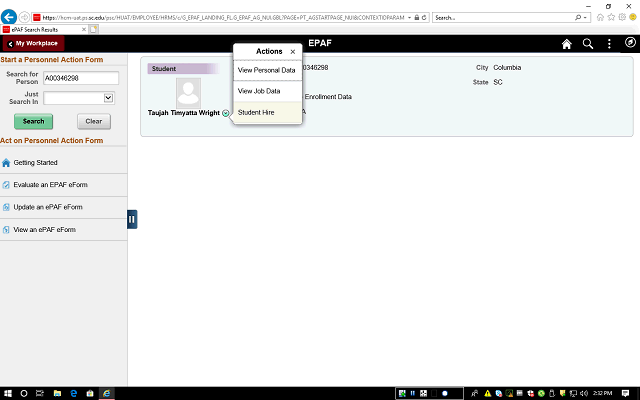Image resolution: width=640 pixels, height=400 pixels.
Task: Click the yellow warning tray icon
Action: point(487,393)
